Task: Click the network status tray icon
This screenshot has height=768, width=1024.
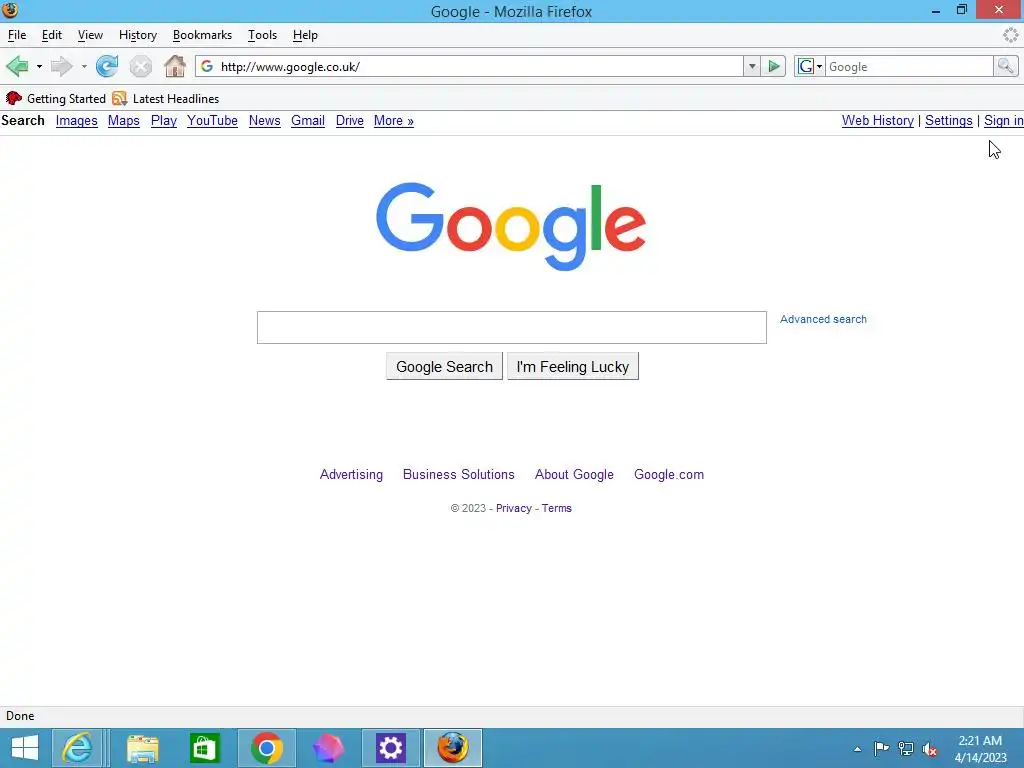Action: [x=906, y=748]
